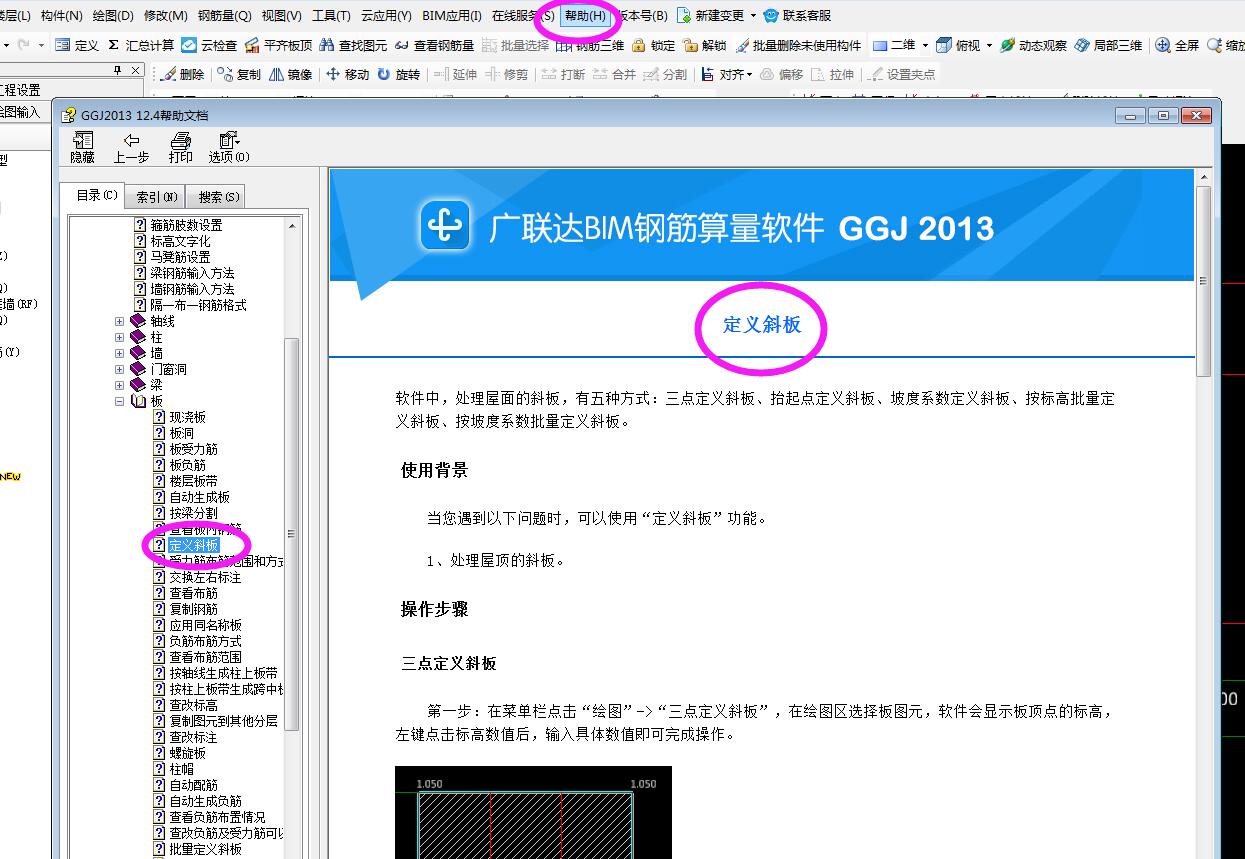Viewport: 1245px width, 859px height.
Task: Open 帮助(H) menu
Action: click(x=584, y=16)
